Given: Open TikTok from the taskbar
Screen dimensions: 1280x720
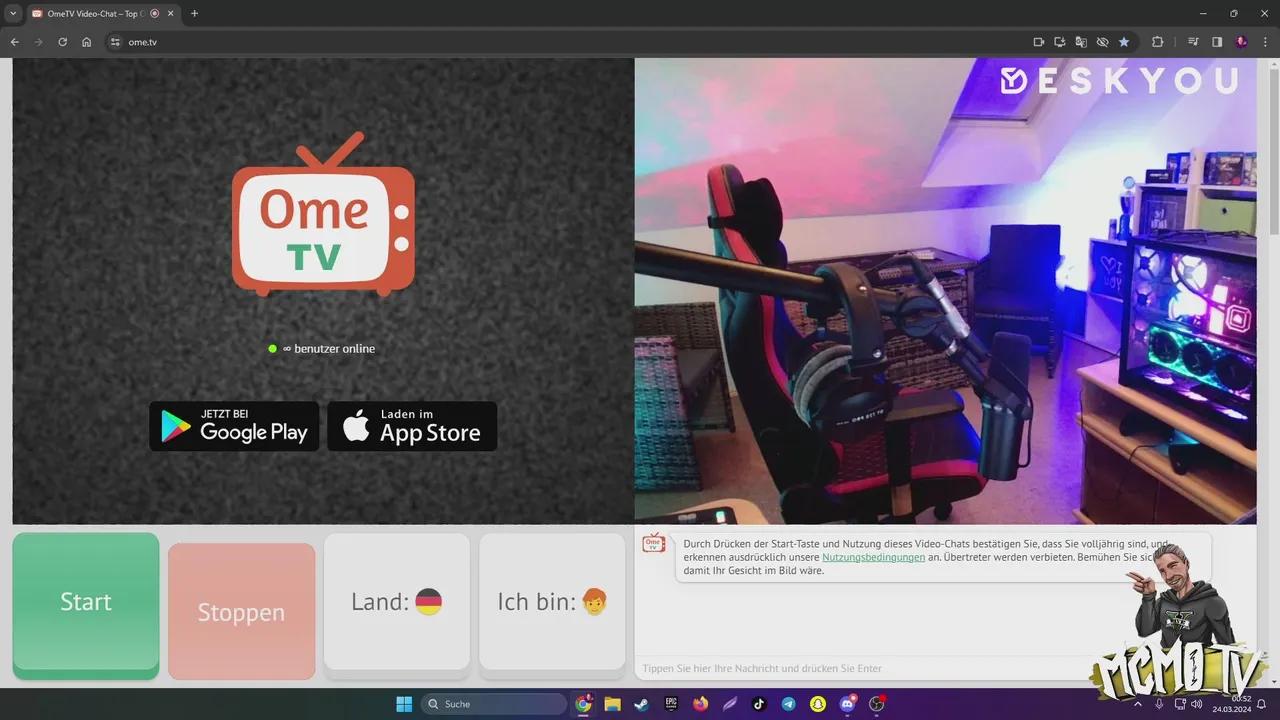Looking at the screenshot, I should (x=759, y=704).
